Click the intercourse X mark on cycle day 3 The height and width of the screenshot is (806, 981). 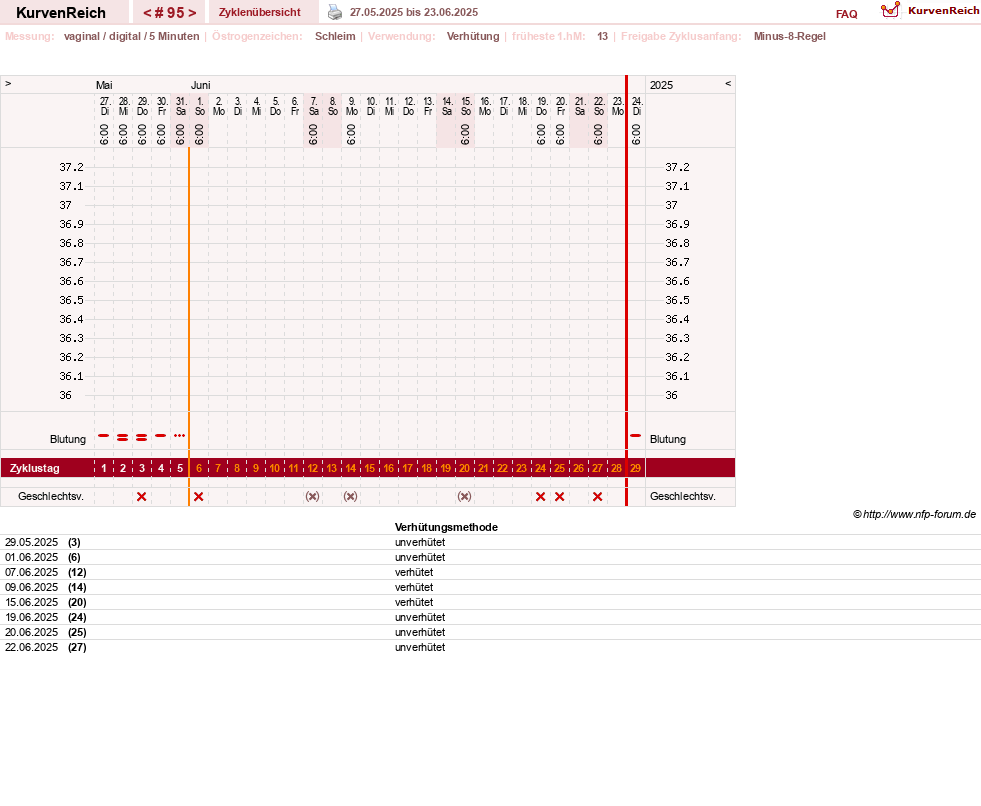[141, 496]
